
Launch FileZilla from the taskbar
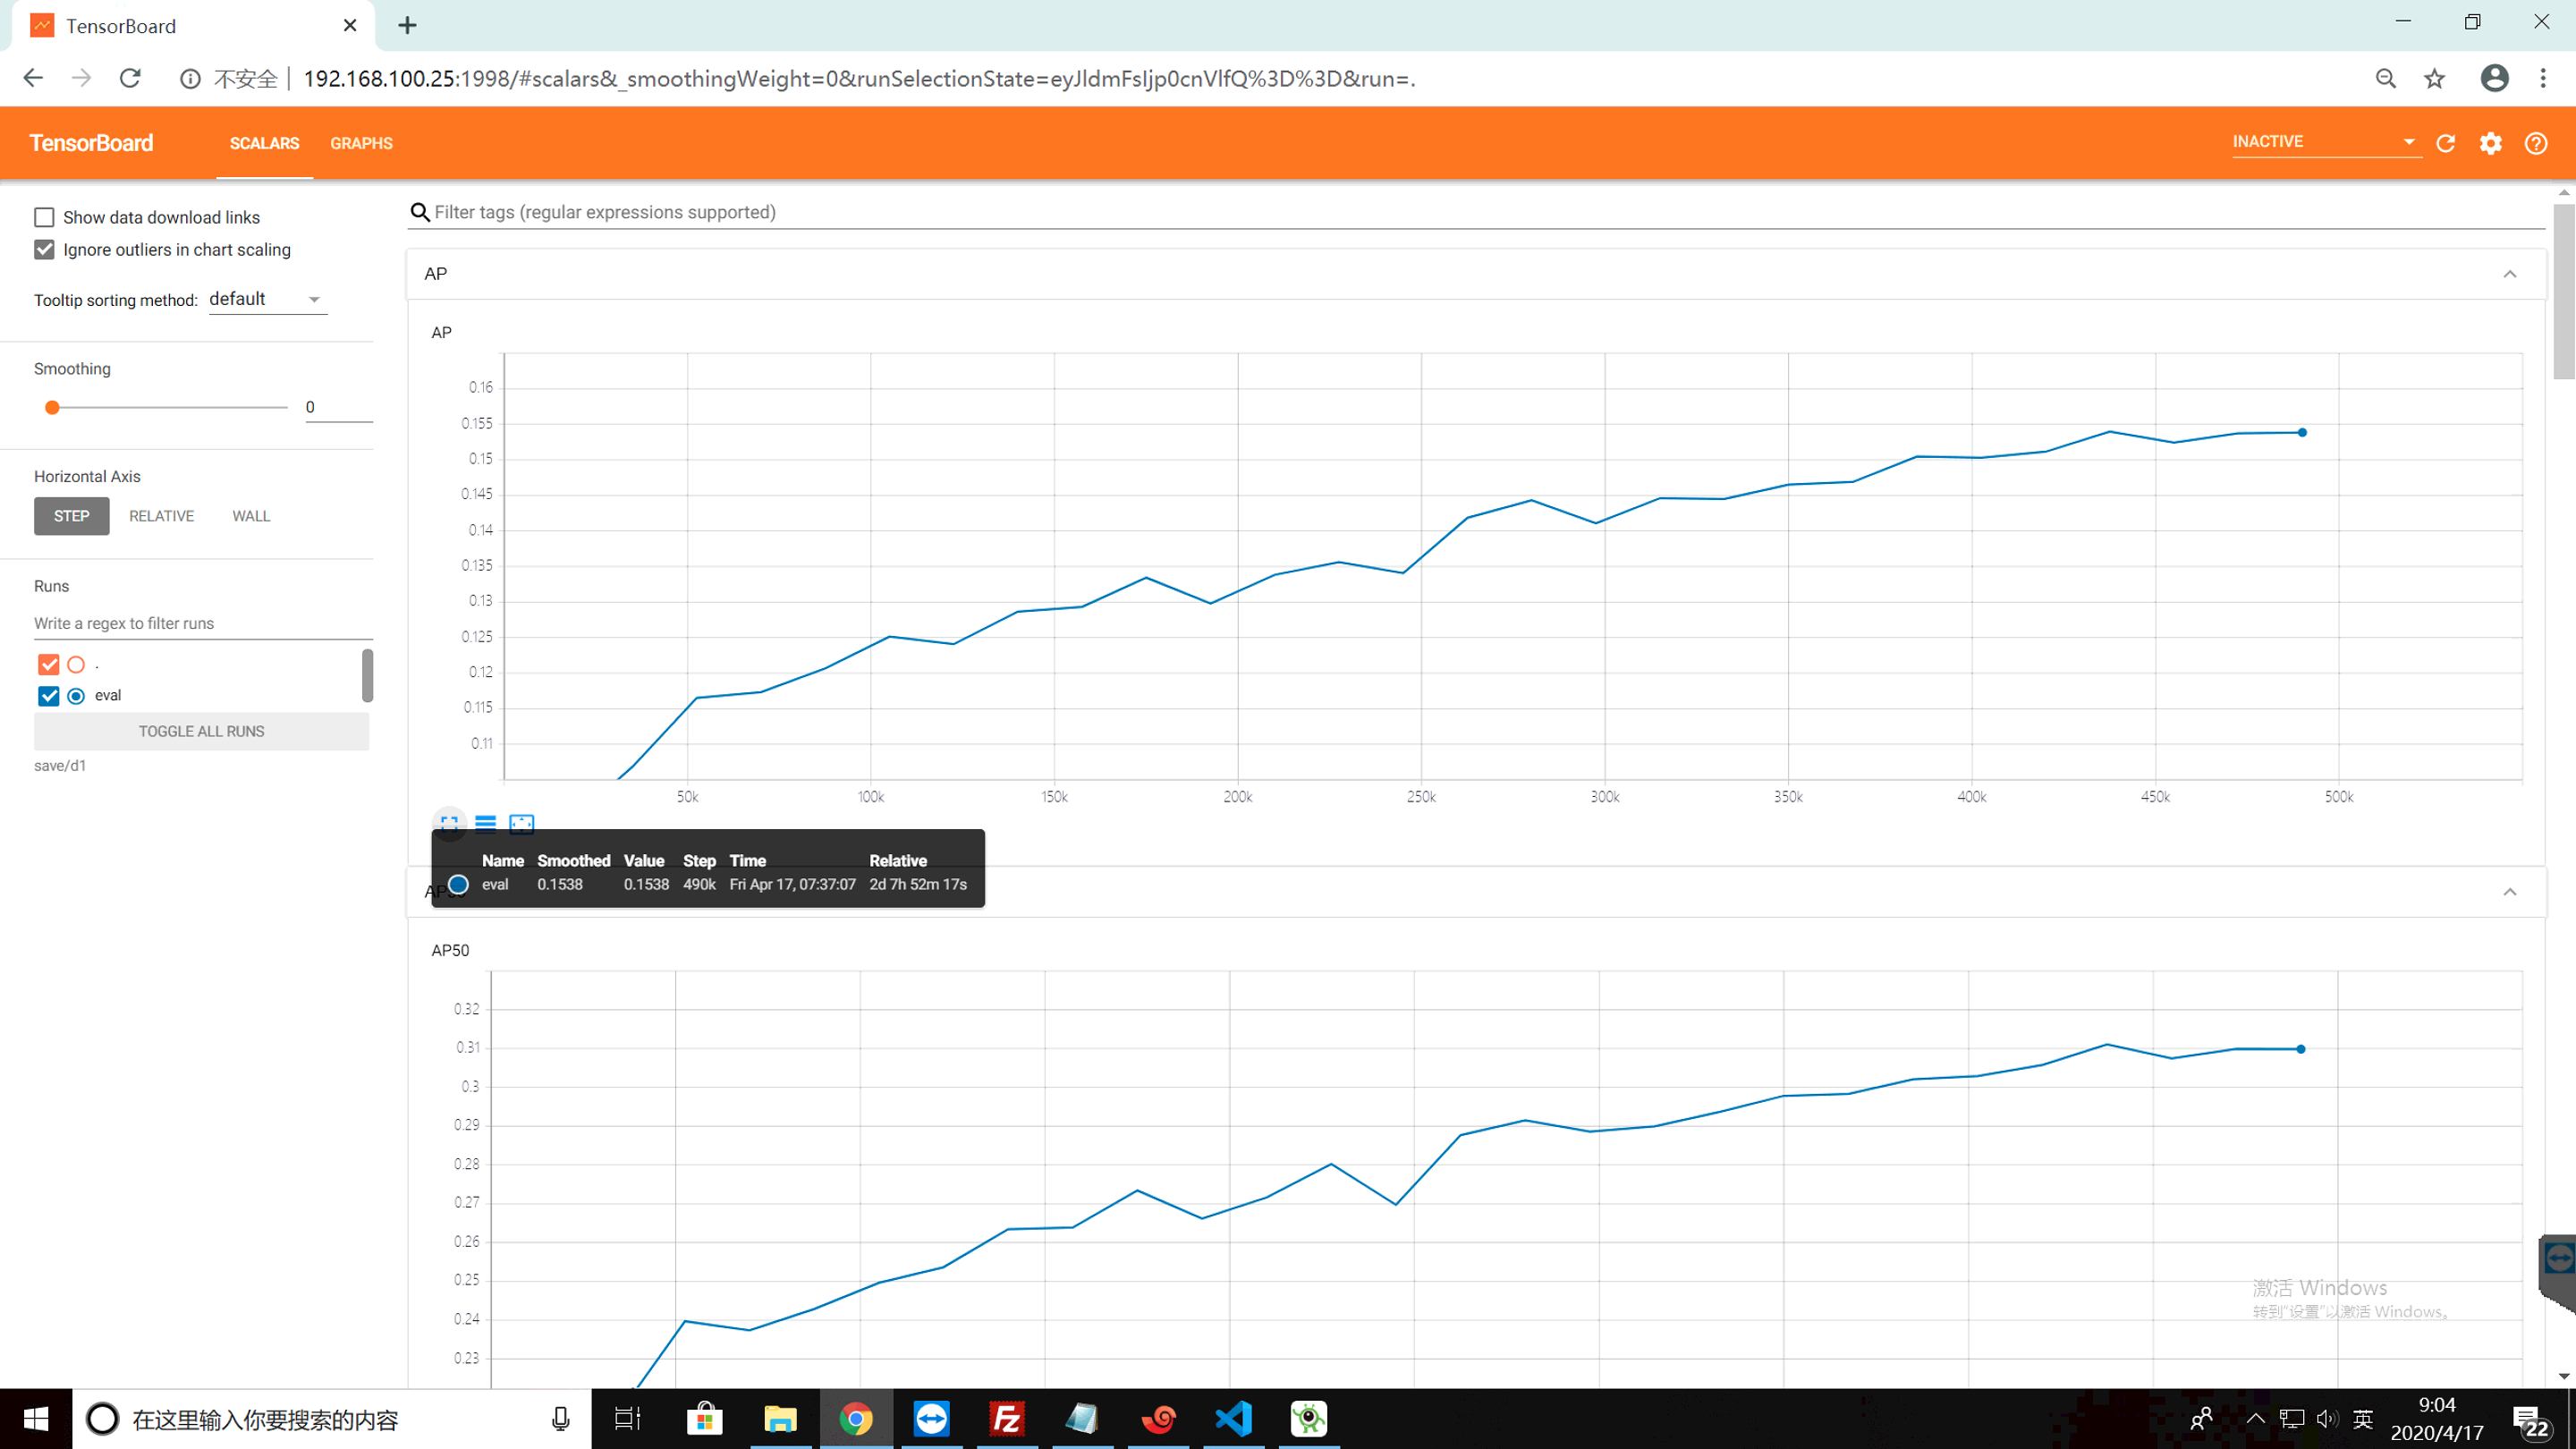tap(1006, 1418)
